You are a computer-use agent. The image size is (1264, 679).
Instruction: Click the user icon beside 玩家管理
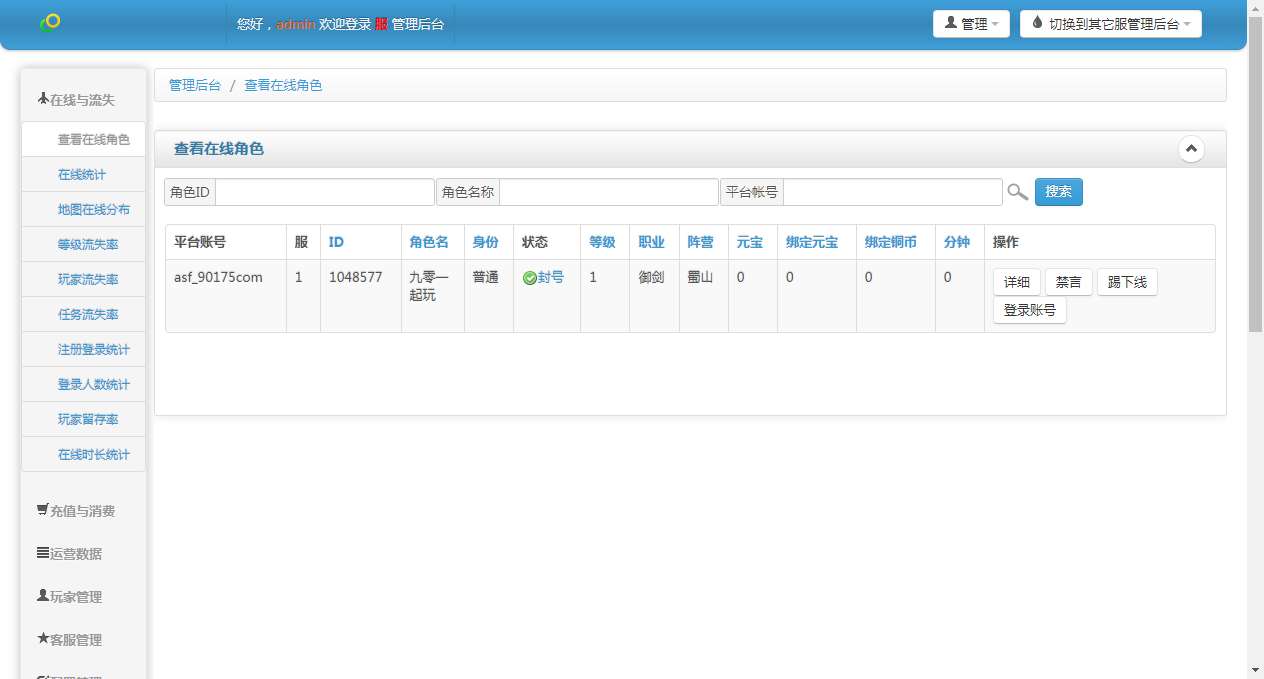pyautogui.click(x=41, y=596)
